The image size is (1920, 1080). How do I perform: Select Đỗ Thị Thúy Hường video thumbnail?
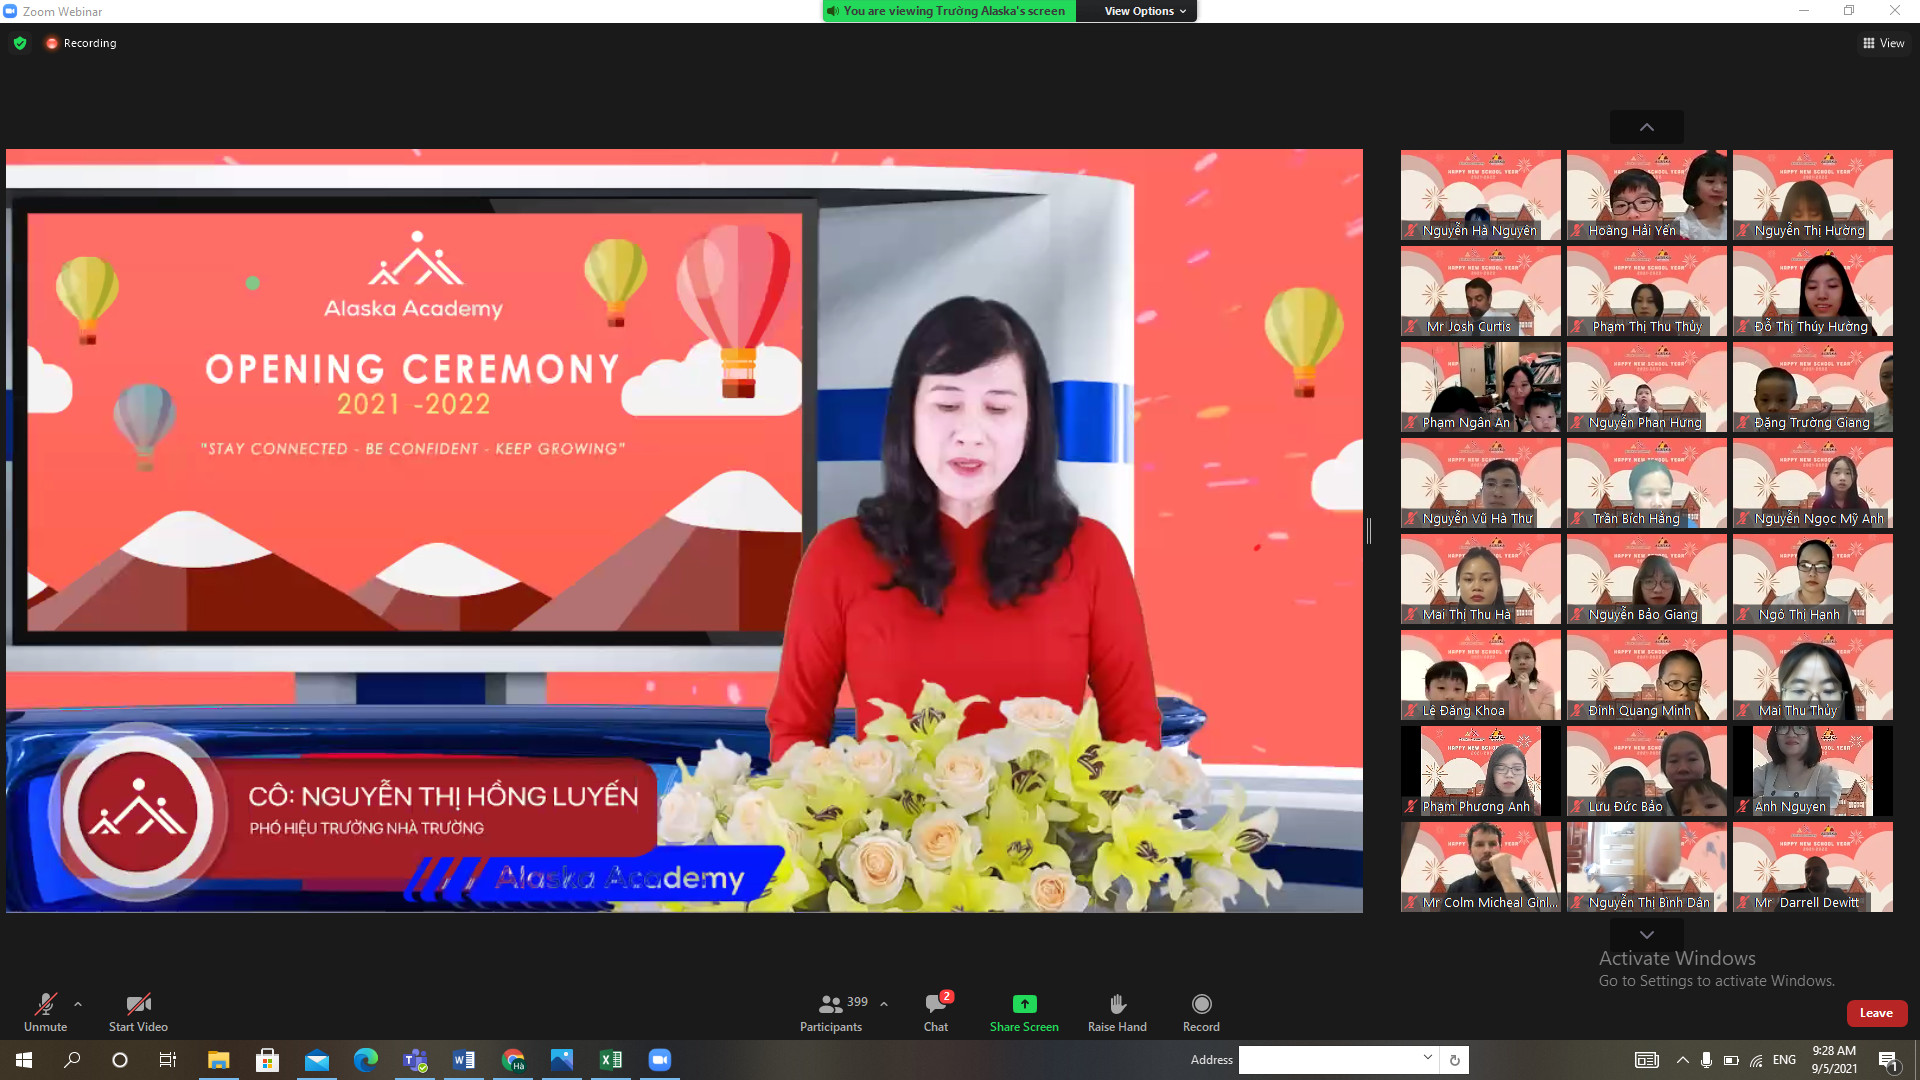(x=1813, y=291)
